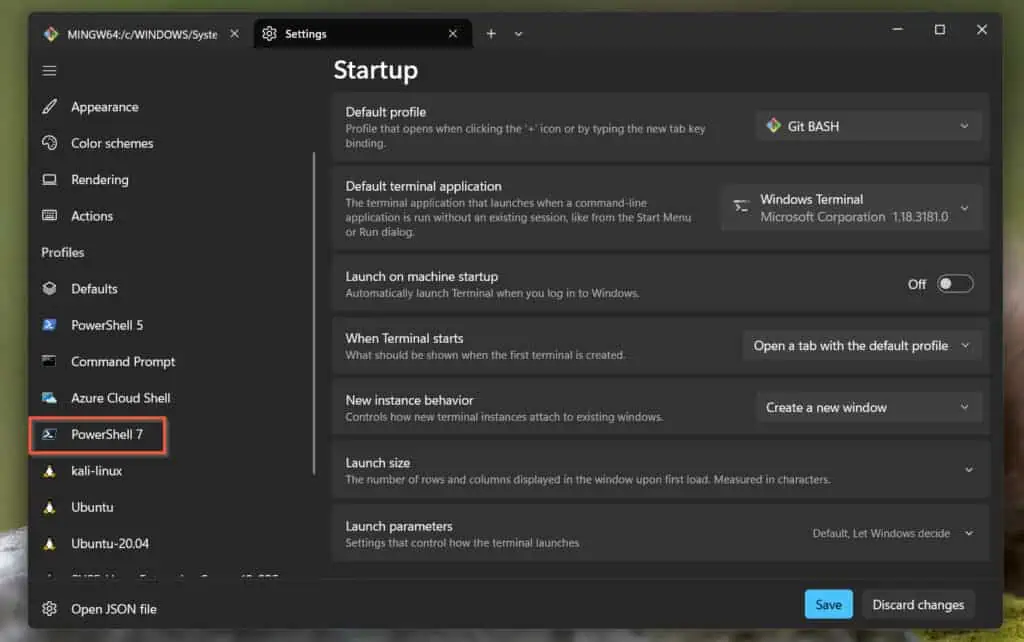1024x642 pixels.
Task: Click the PowerShell 5 profile icon
Action: tap(50, 325)
